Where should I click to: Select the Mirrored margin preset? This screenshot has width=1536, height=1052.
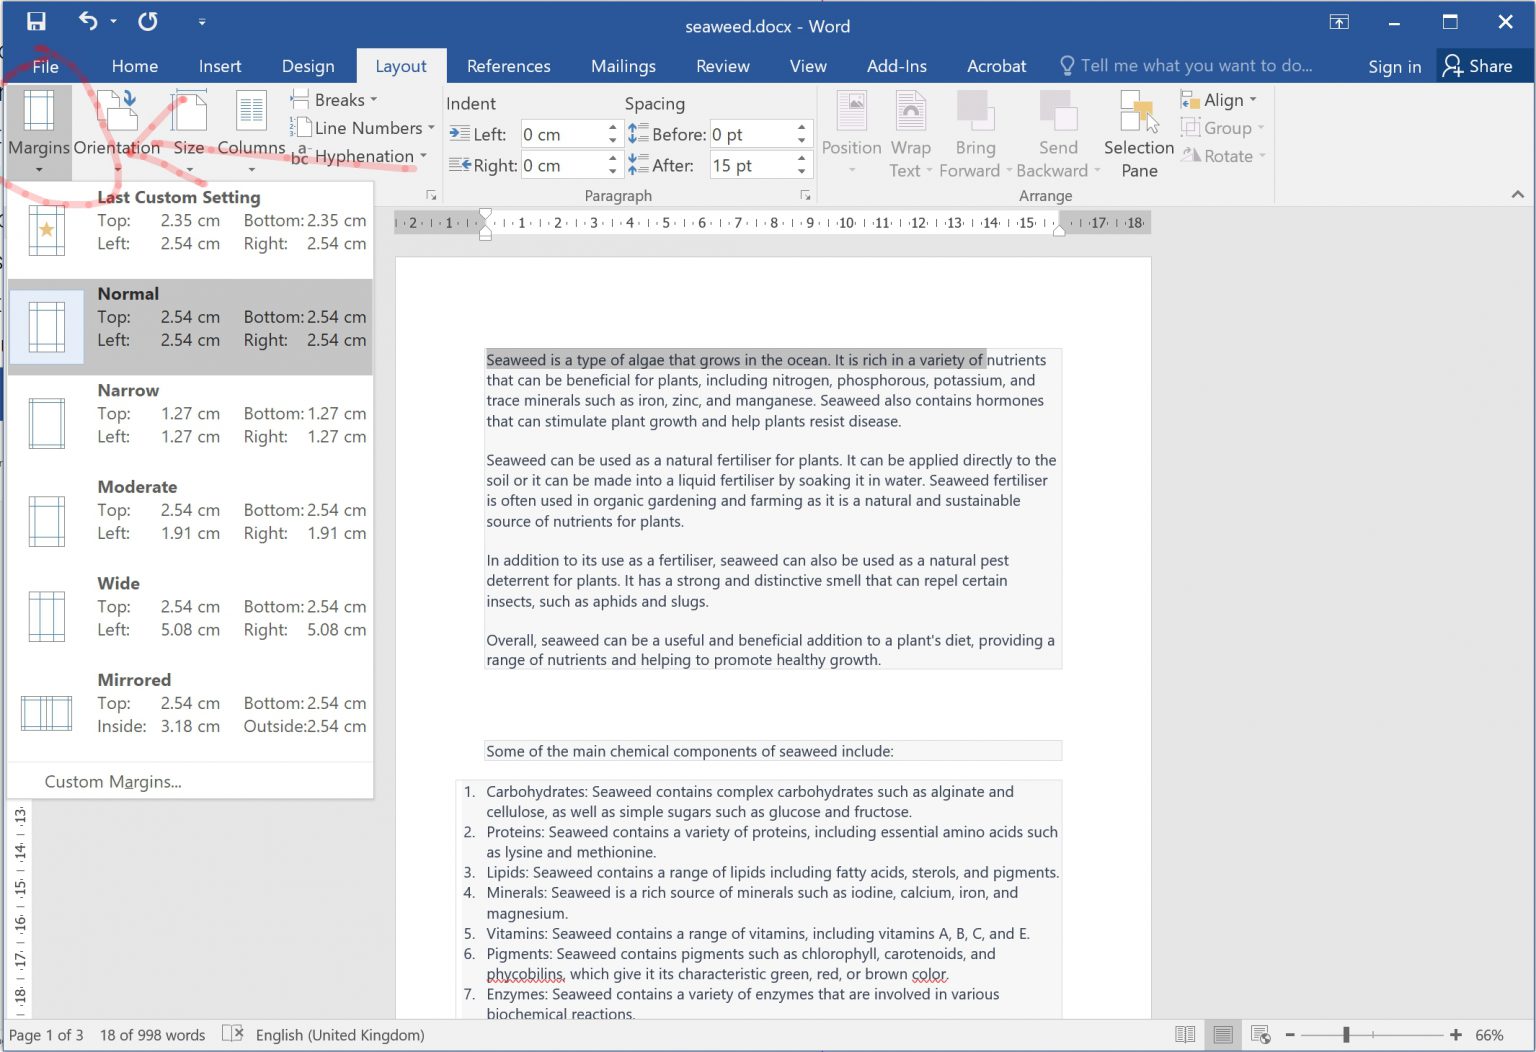[x=190, y=703]
